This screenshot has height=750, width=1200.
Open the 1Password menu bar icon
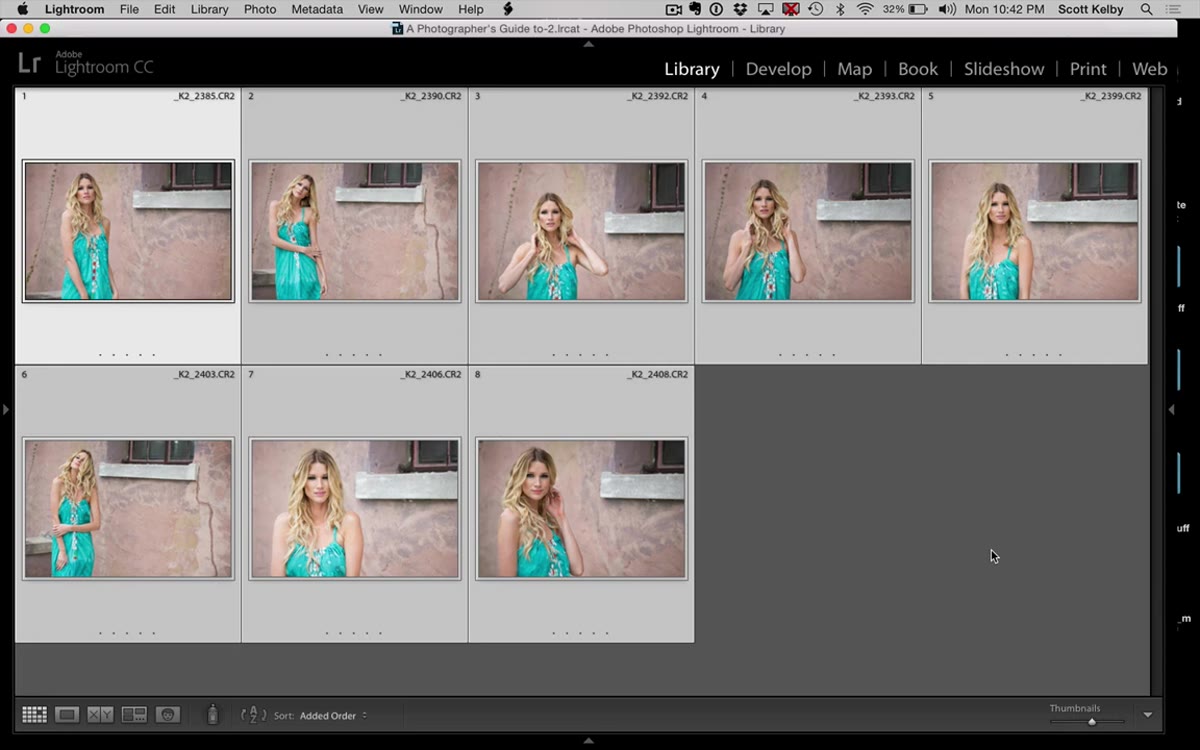pos(717,9)
